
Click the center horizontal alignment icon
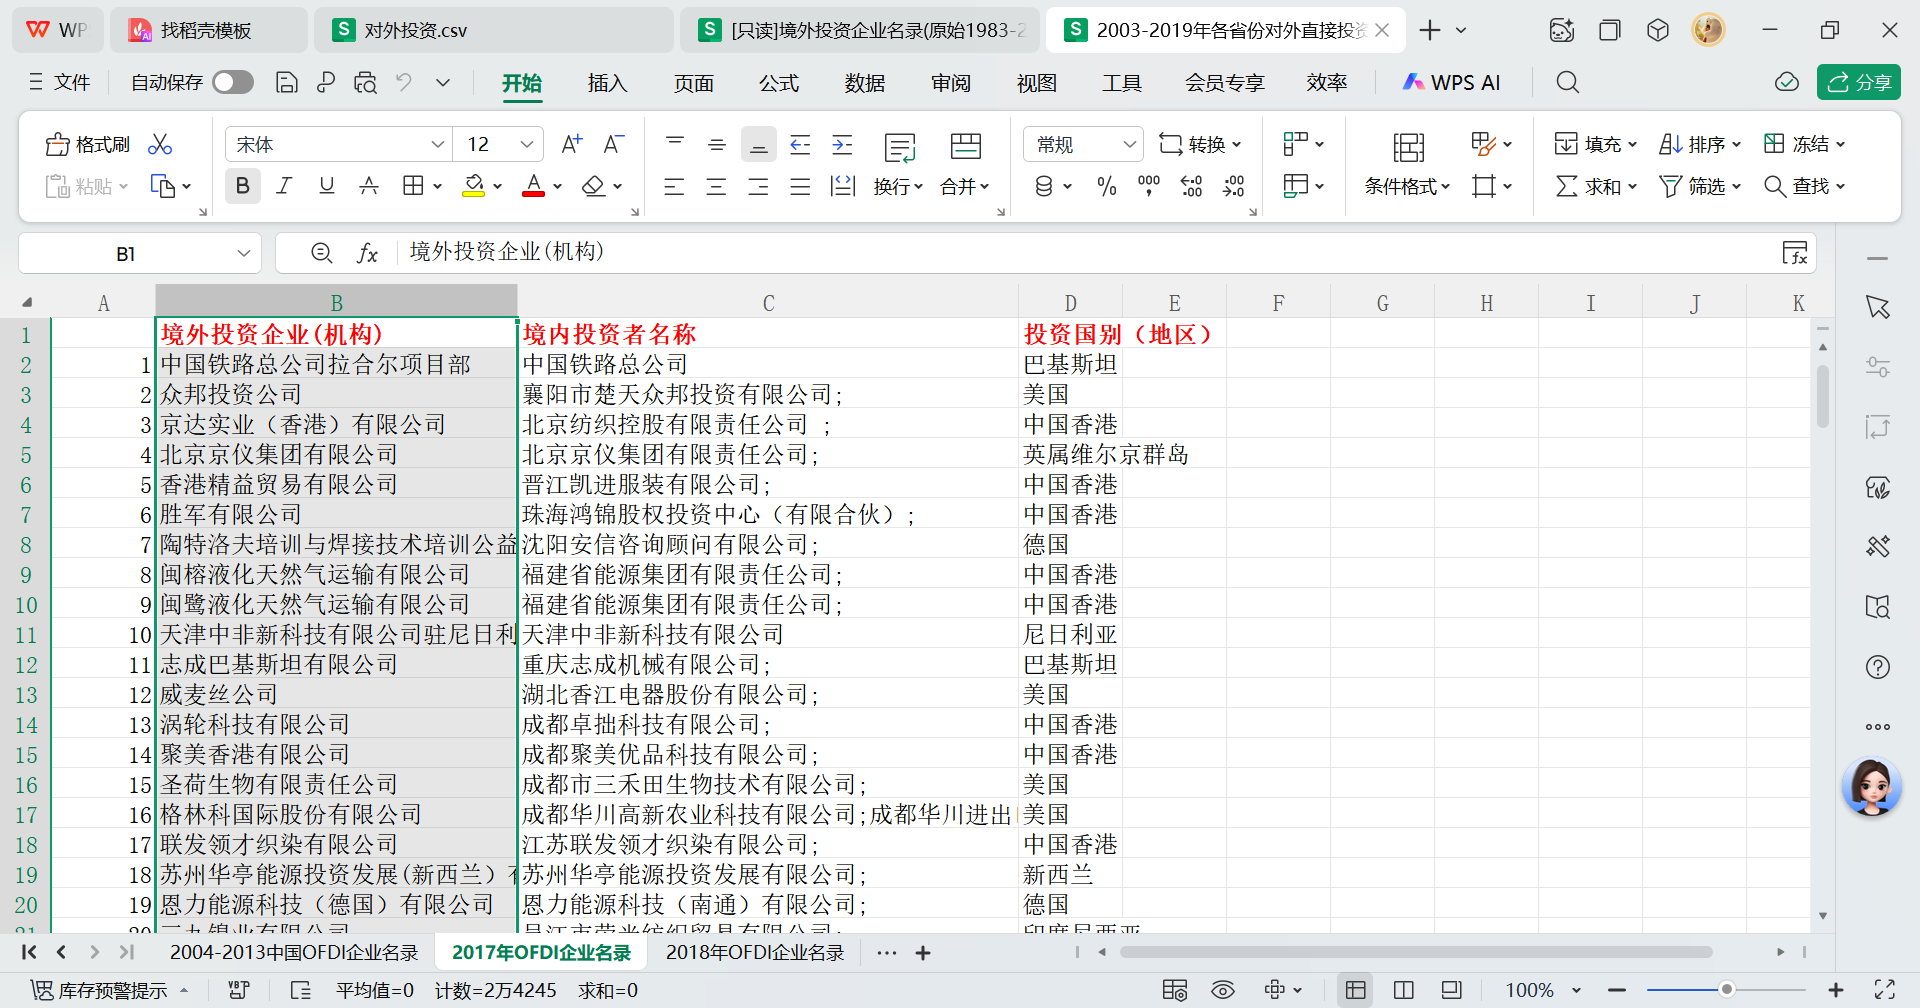coord(717,186)
